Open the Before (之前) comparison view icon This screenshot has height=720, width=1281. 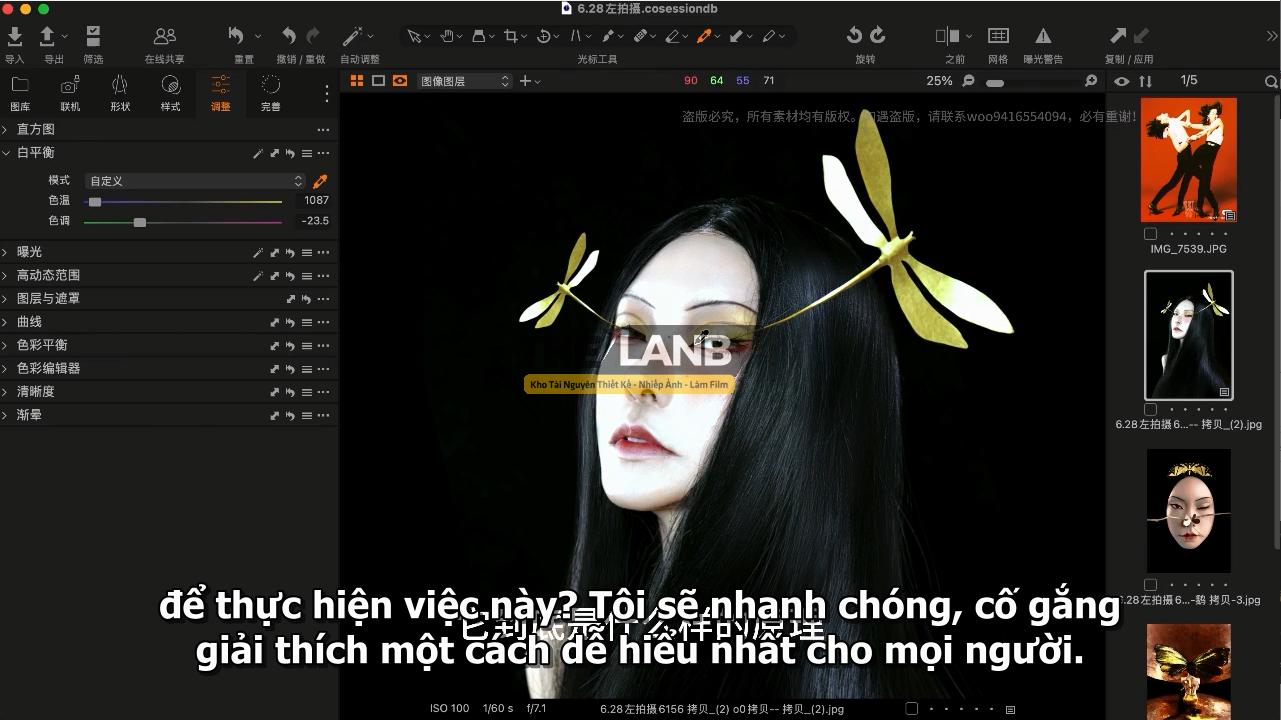947,36
